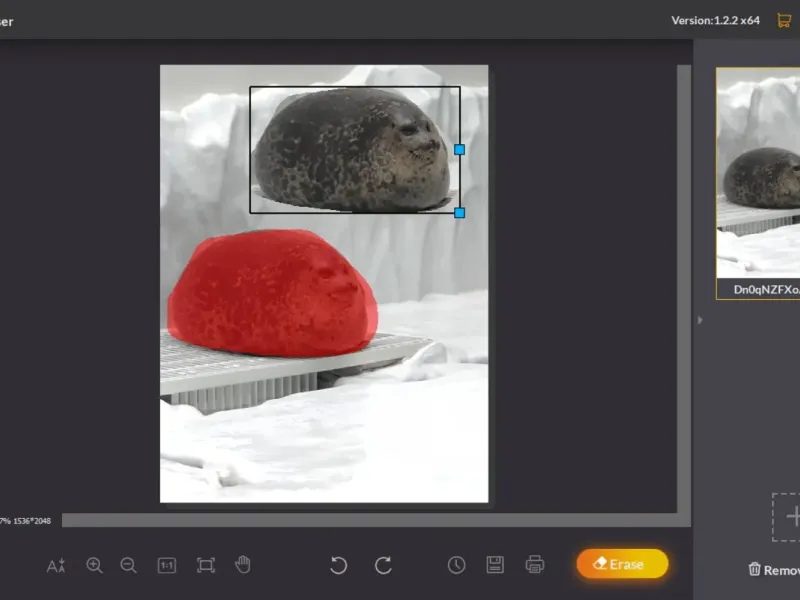The width and height of the screenshot is (800, 600).
Task: Undo the last action
Action: pos(339,565)
